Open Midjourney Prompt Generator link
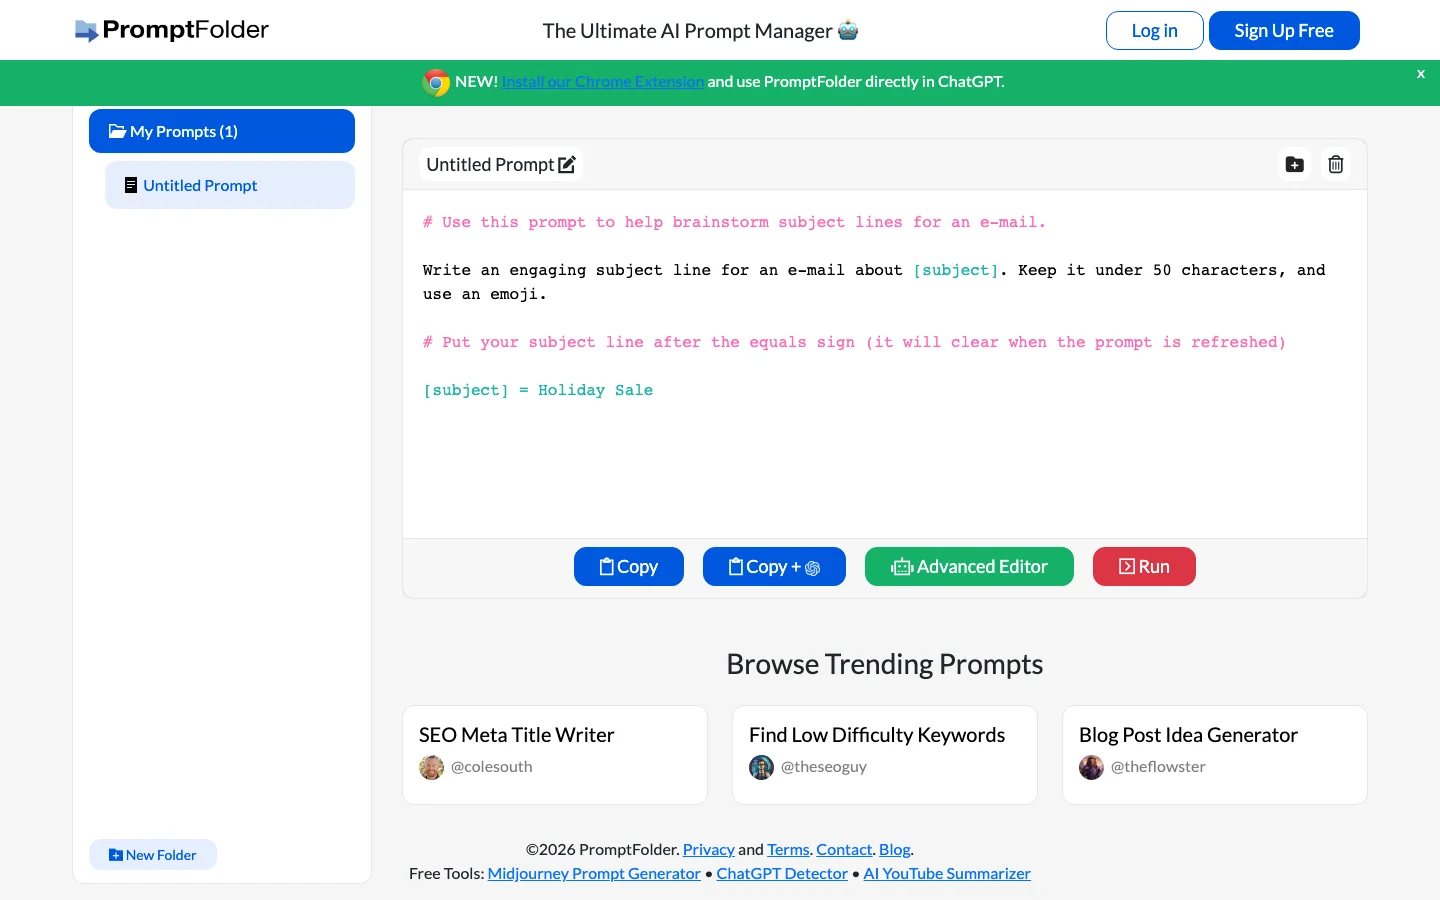Image resolution: width=1440 pixels, height=900 pixels. 594,873
